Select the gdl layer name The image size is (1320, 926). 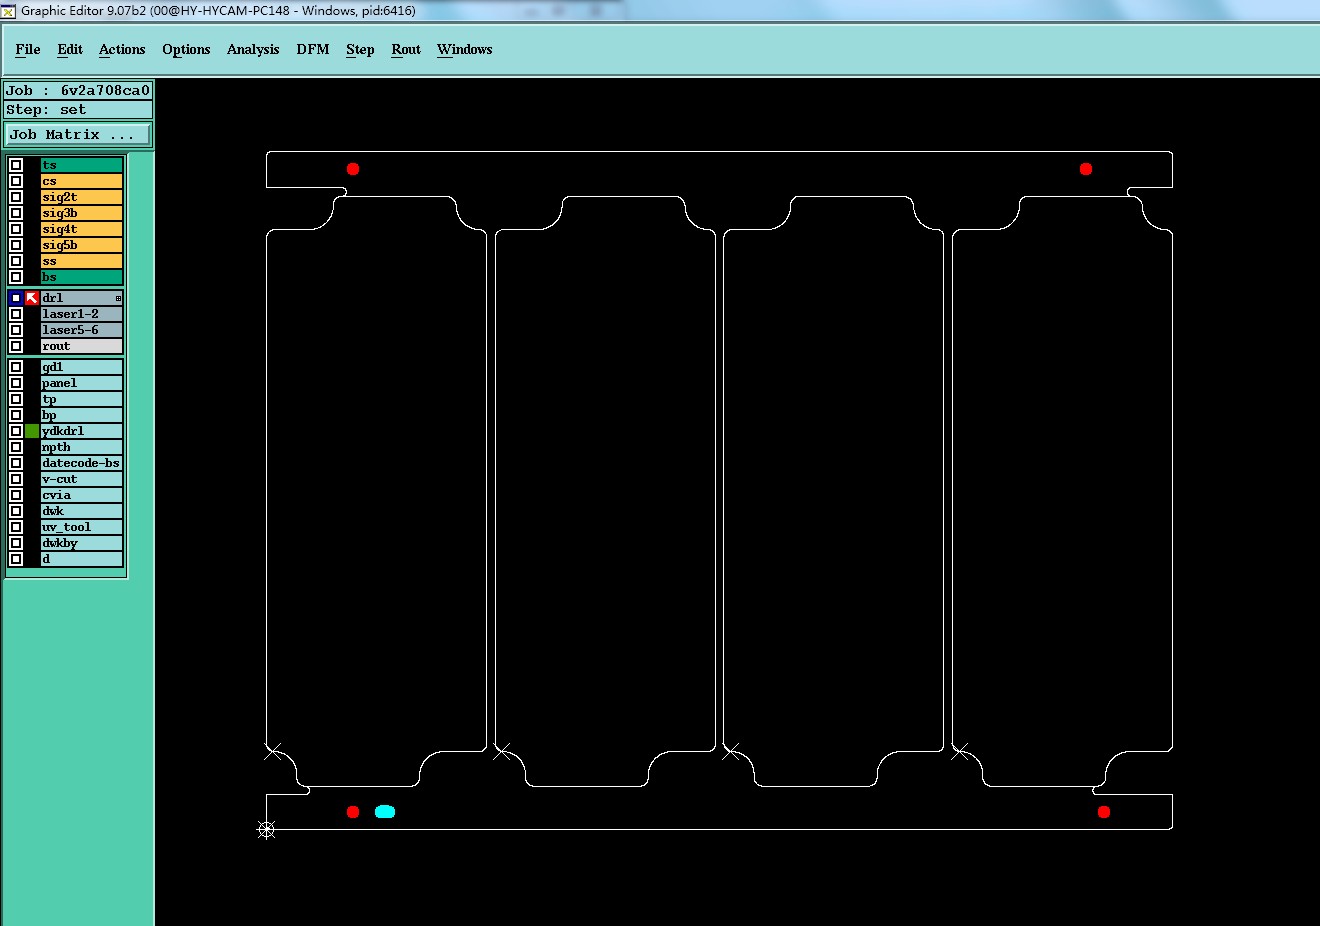coord(82,367)
